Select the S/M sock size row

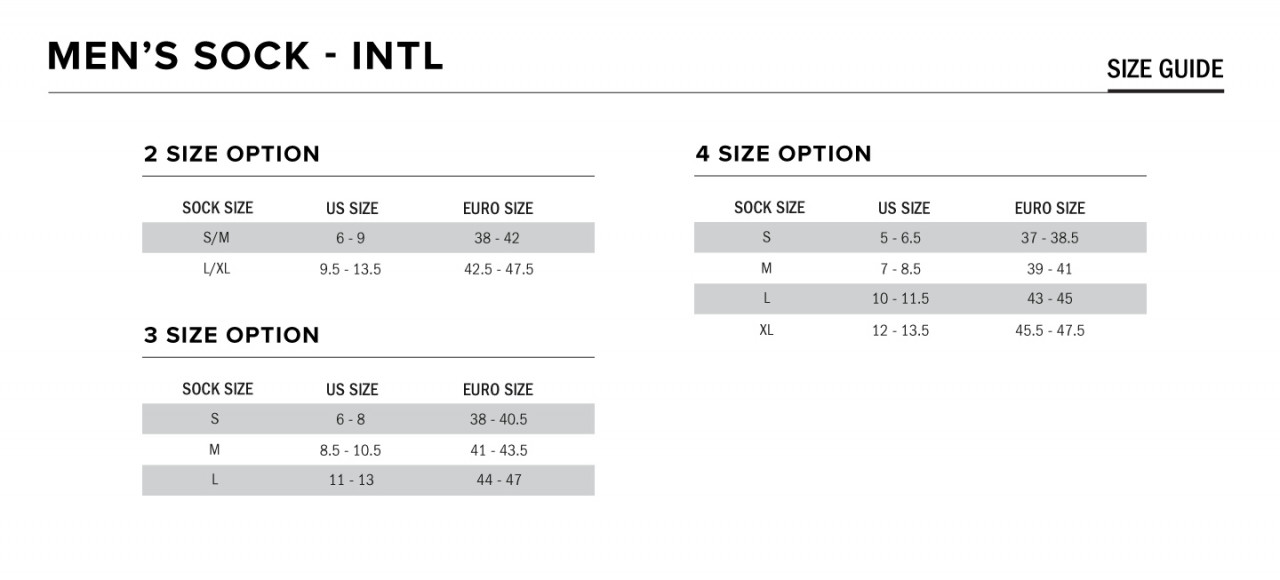(x=368, y=238)
